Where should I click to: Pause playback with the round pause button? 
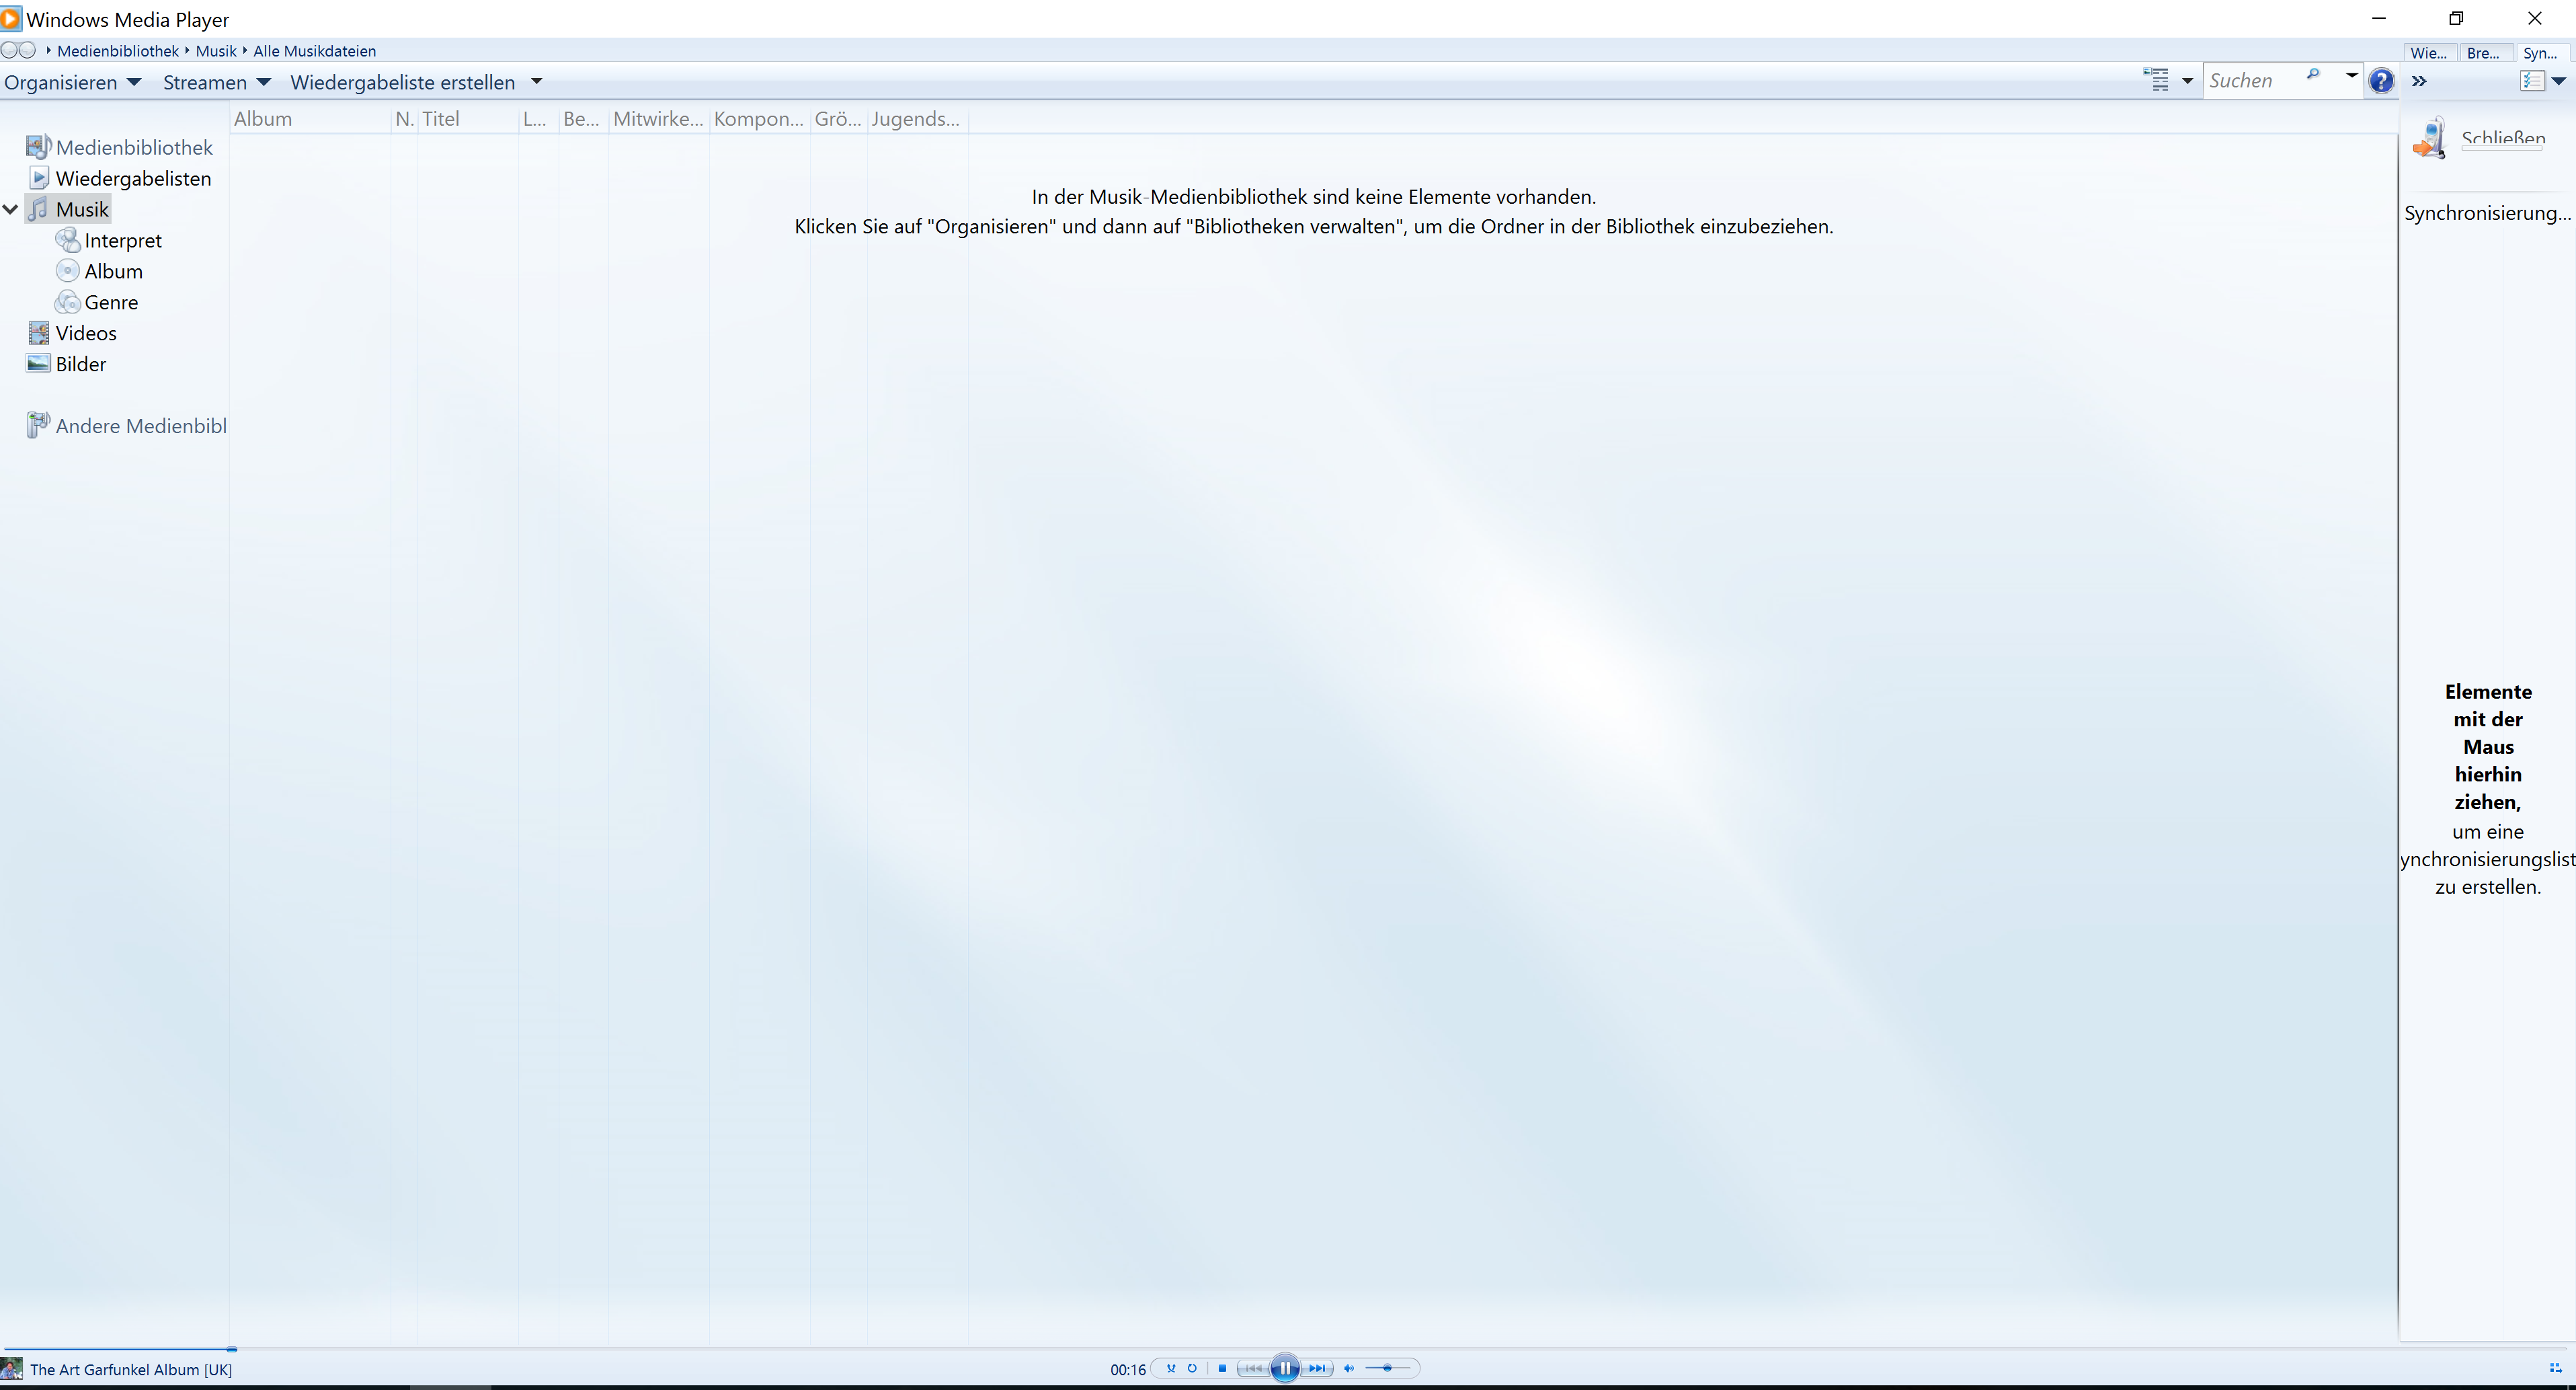[1285, 1368]
